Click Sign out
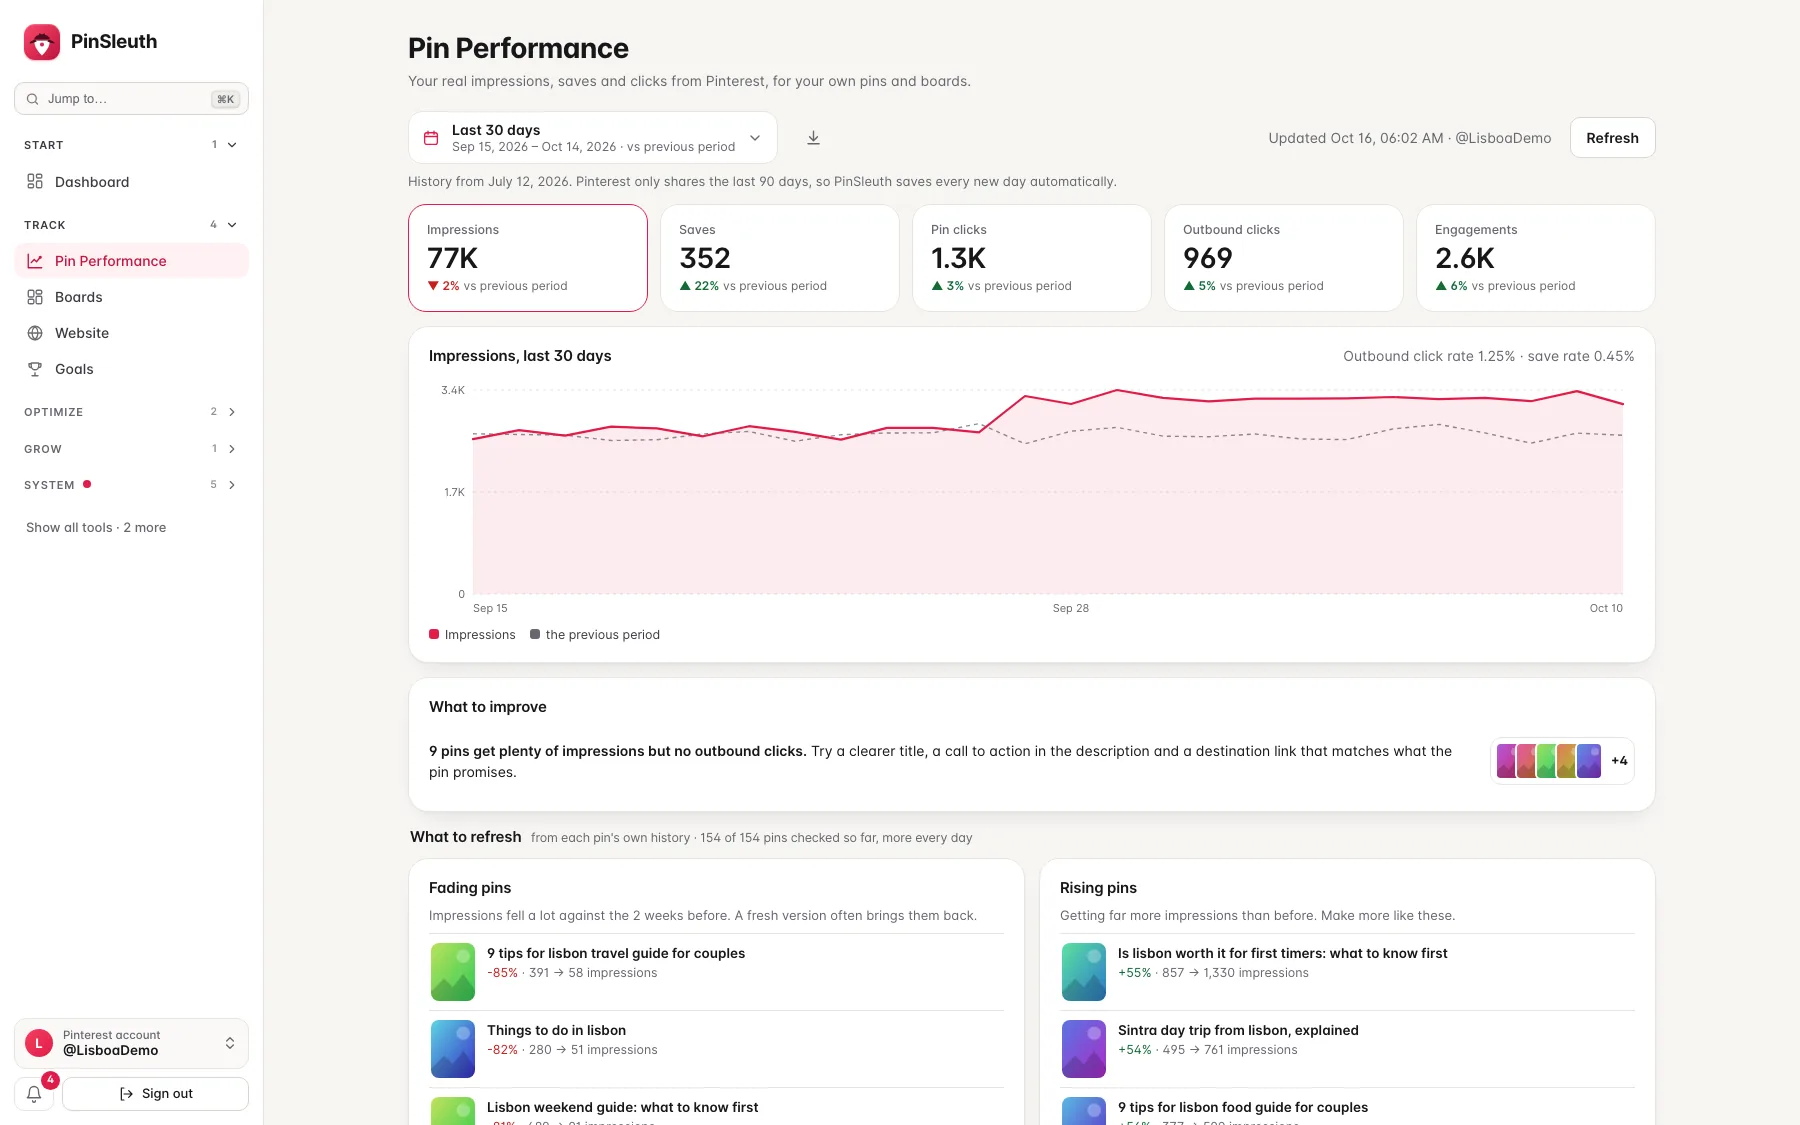Viewport: 1800px width, 1125px height. pos(155,1094)
